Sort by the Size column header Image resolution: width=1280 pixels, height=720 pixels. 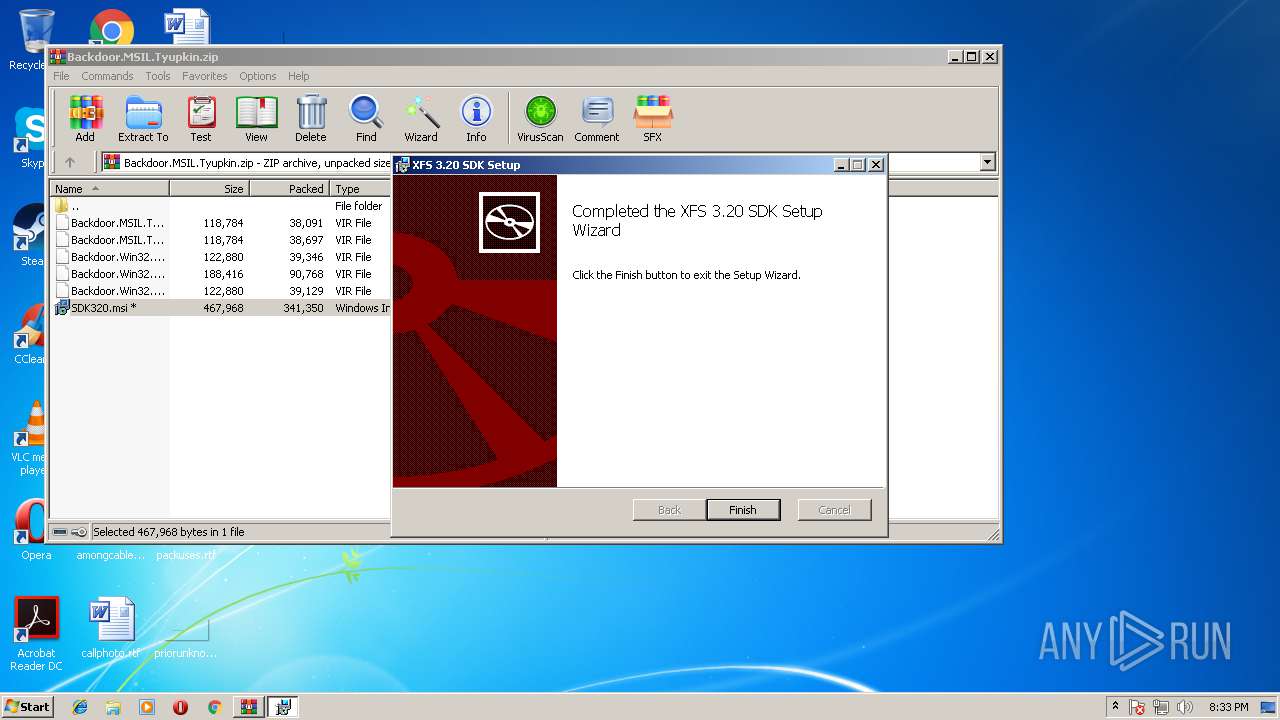209,188
